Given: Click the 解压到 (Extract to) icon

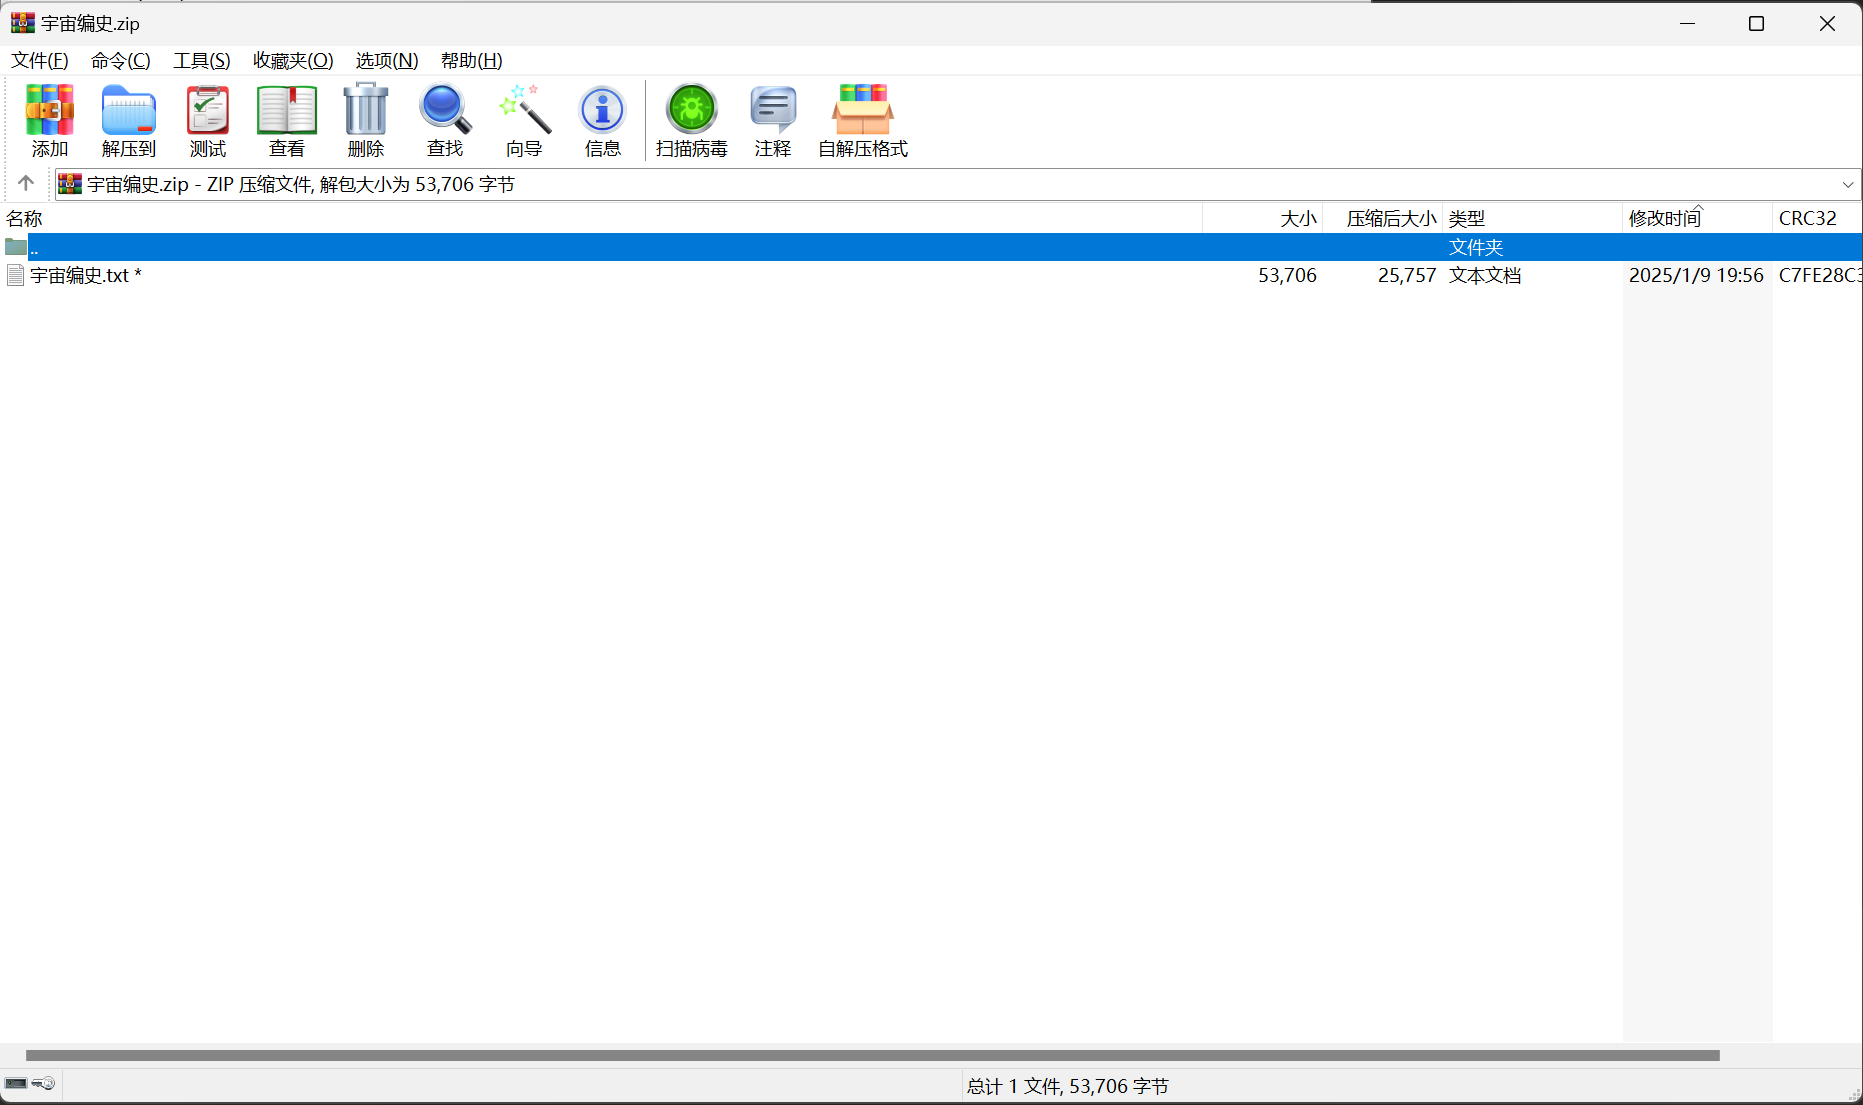Looking at the screenshot, I should point(129,120).
